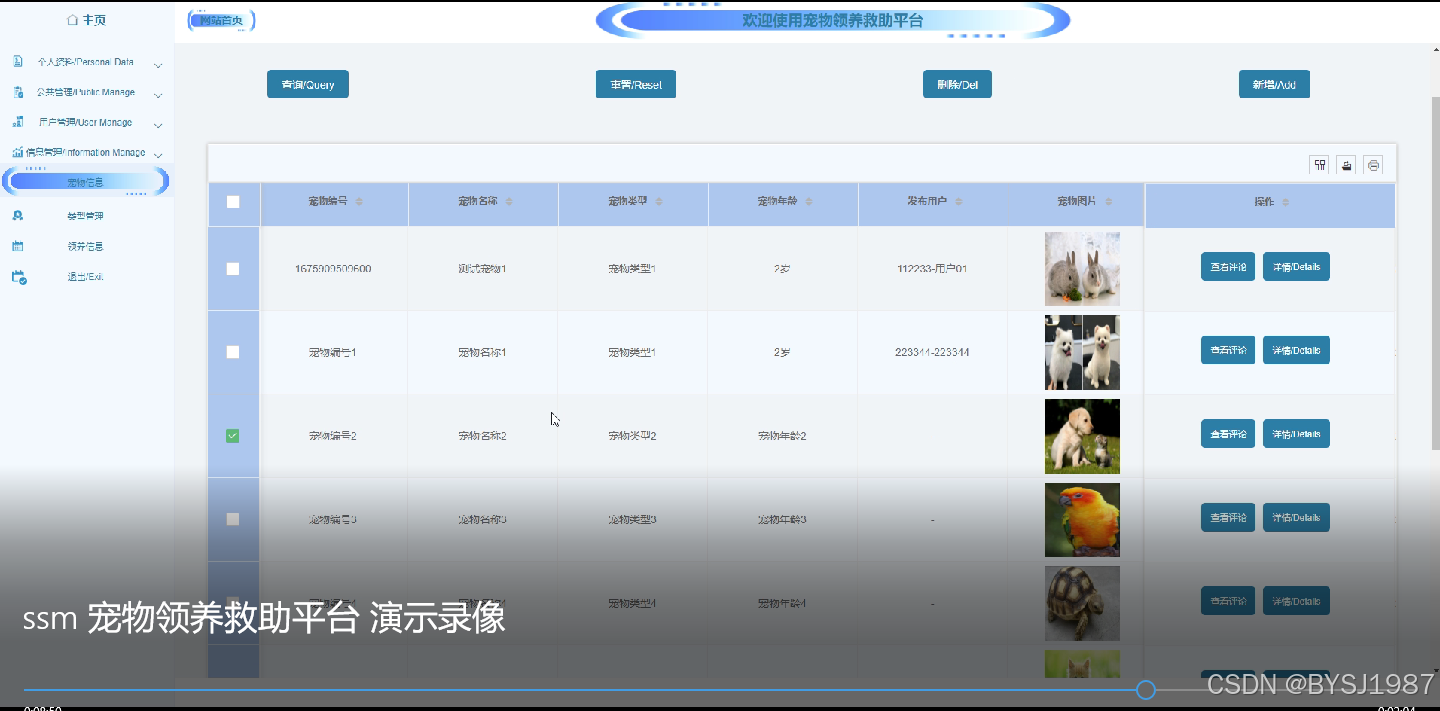The image size is (1440, 711).
Task: Open the 领养信息 sidebar item
Action: coord(86,246)
